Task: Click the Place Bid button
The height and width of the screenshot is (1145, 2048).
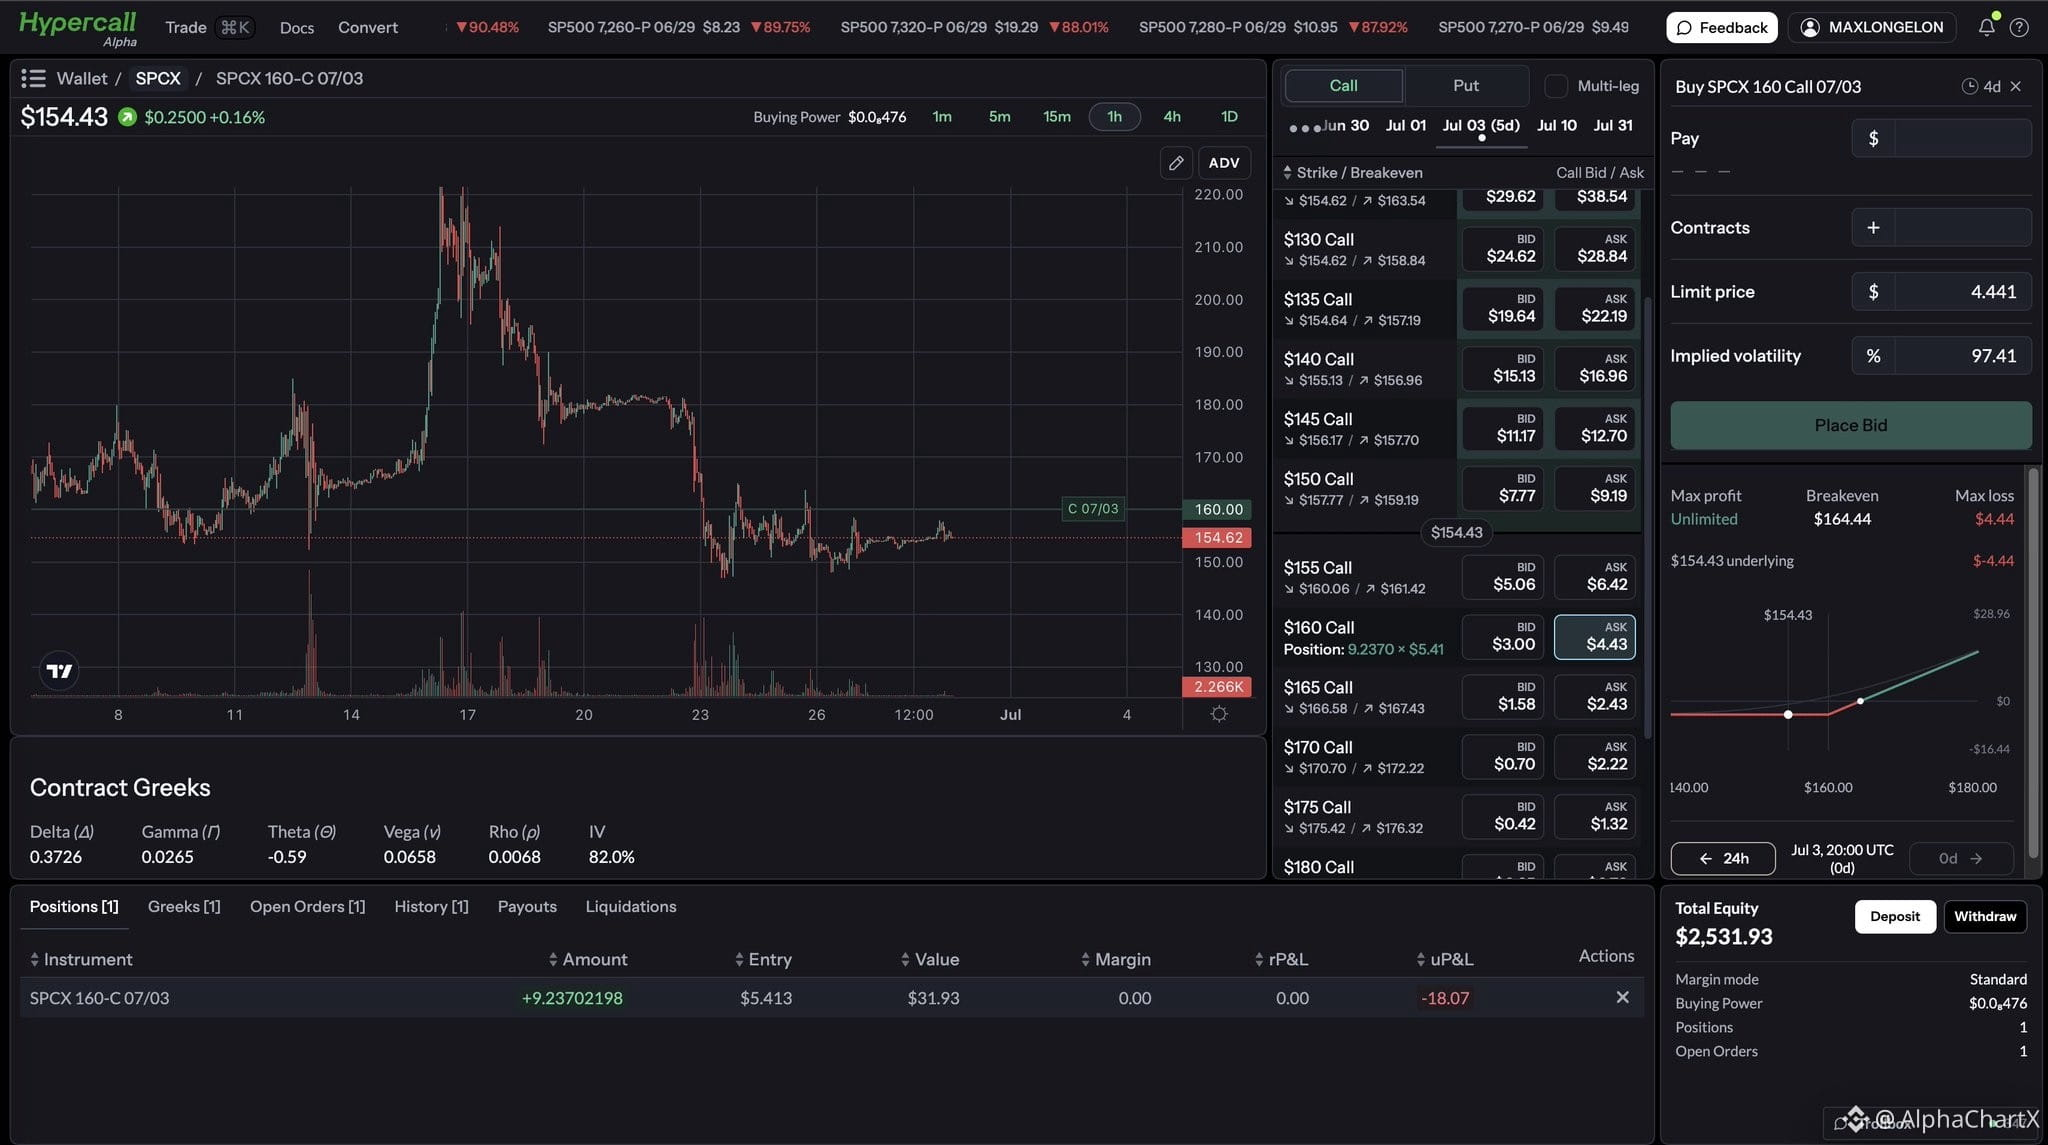Action: (x=1850, y=425)
